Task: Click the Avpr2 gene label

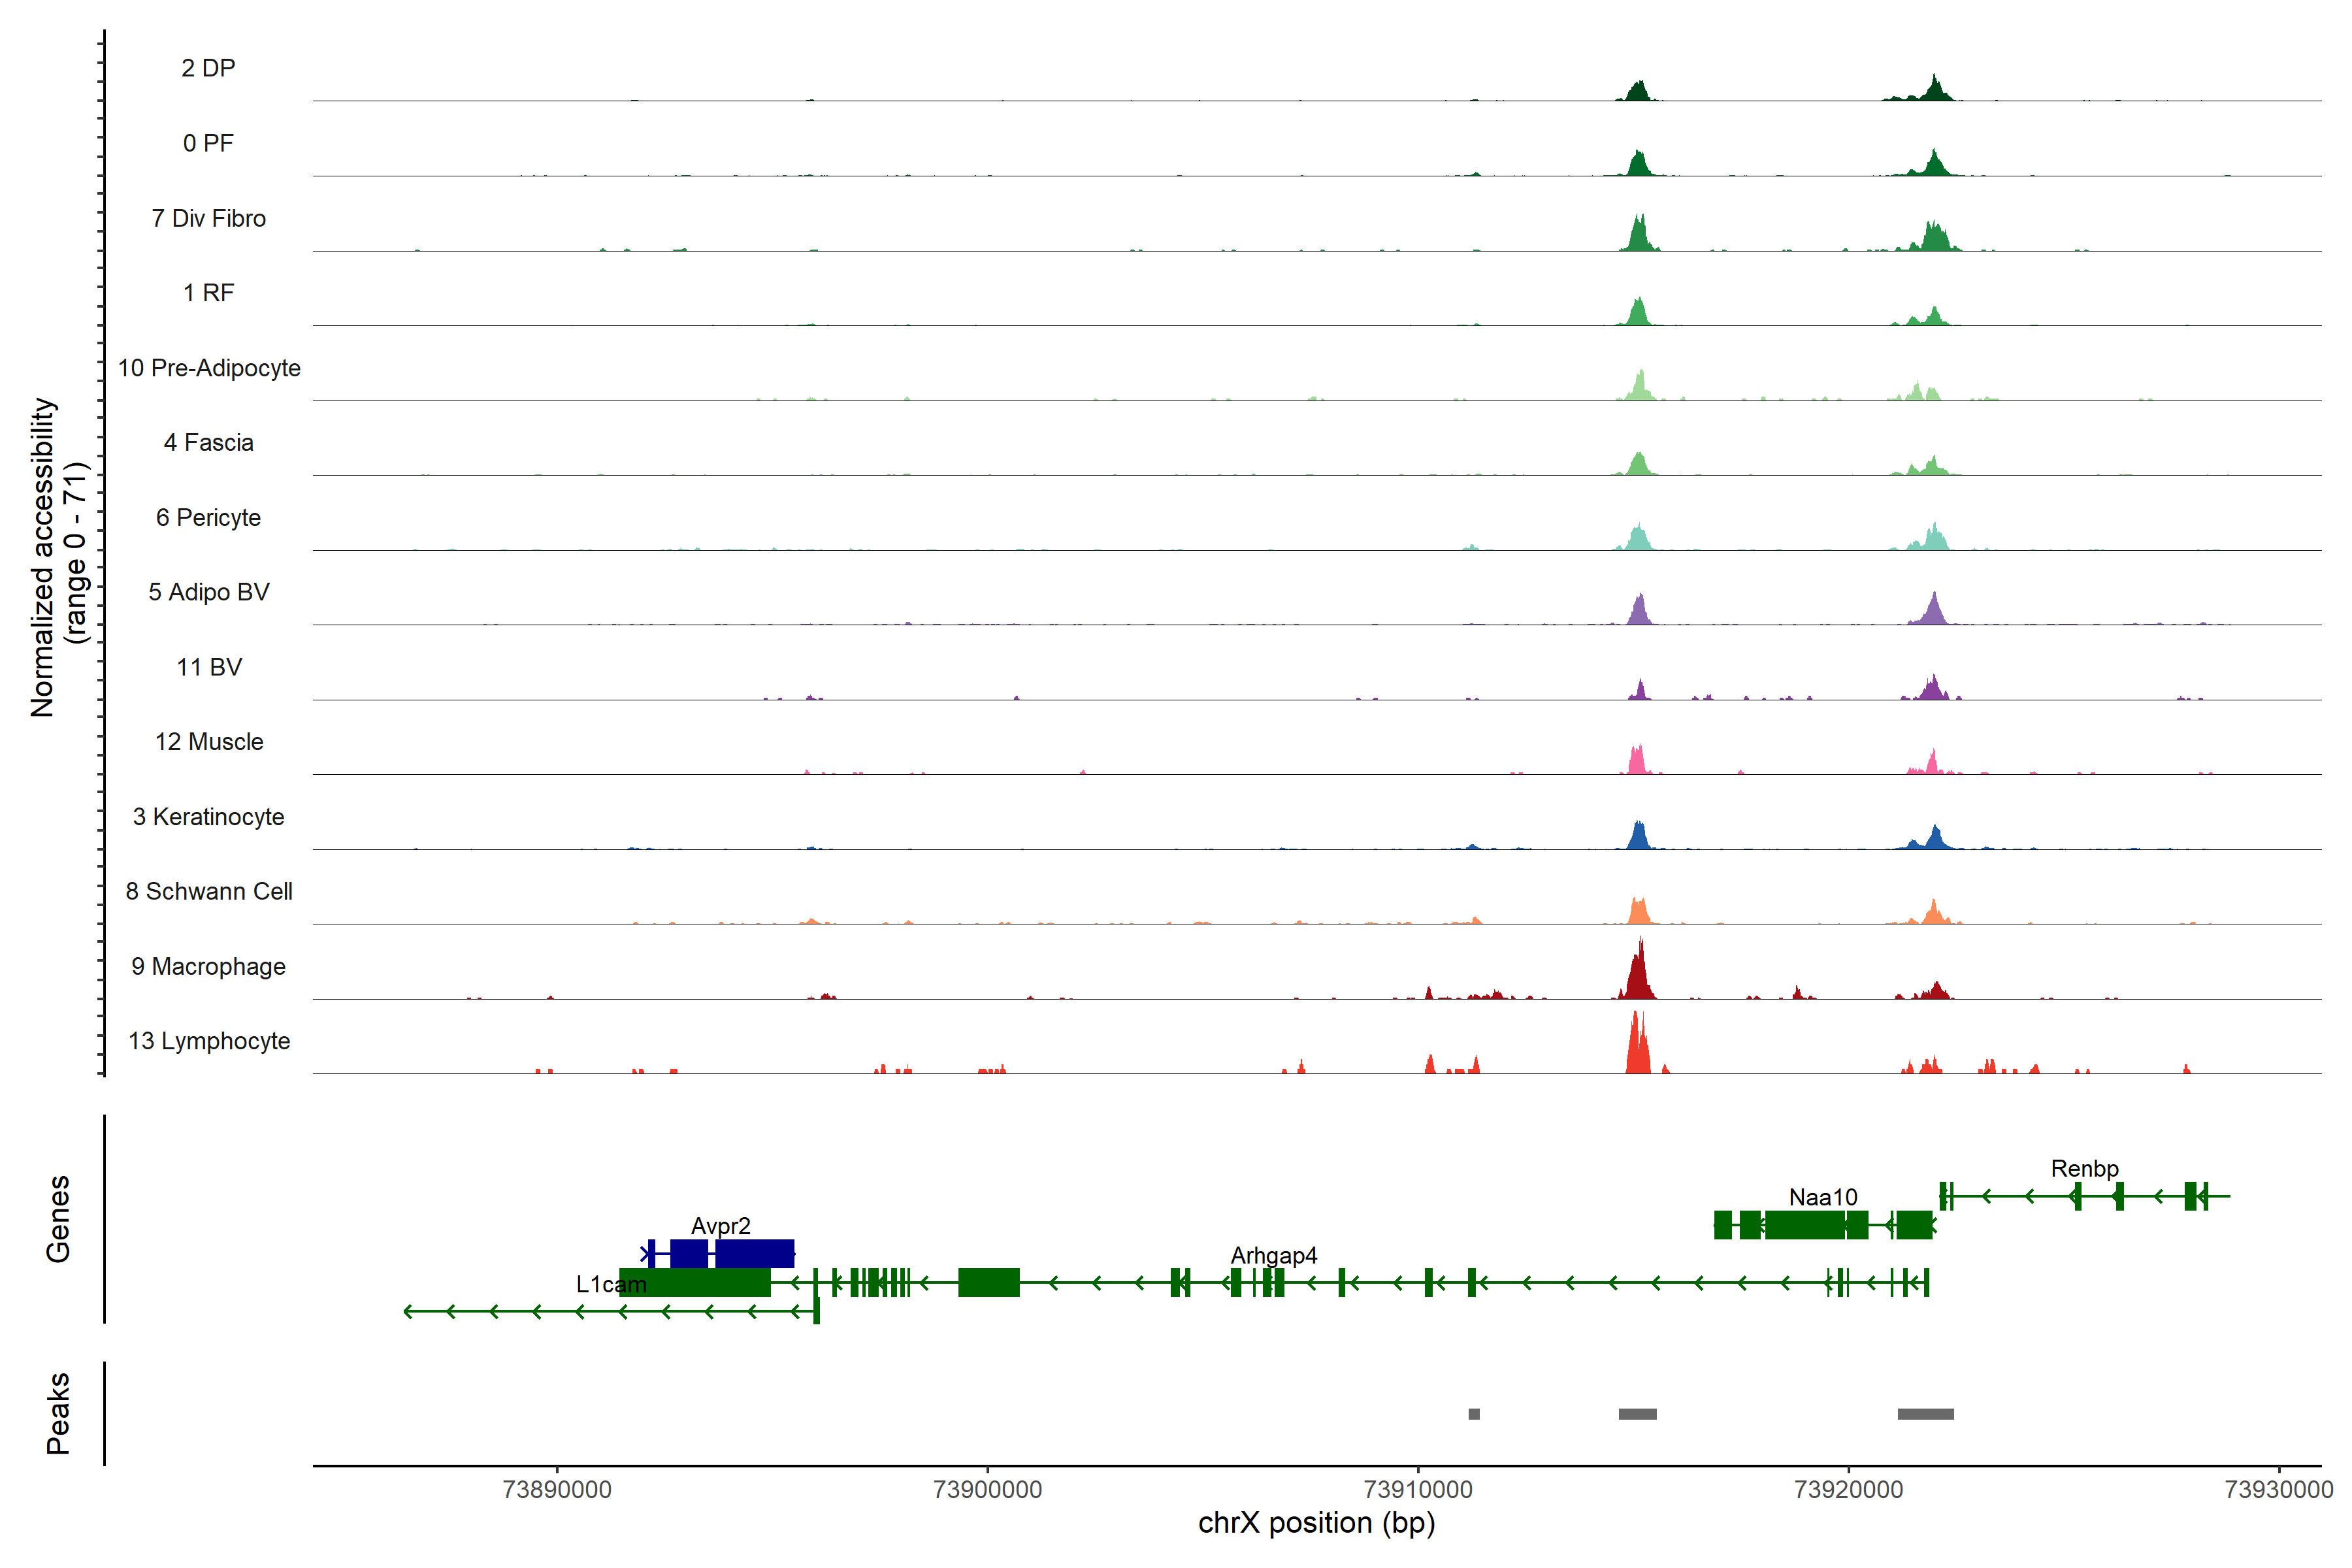Action: coord(720,1225)
